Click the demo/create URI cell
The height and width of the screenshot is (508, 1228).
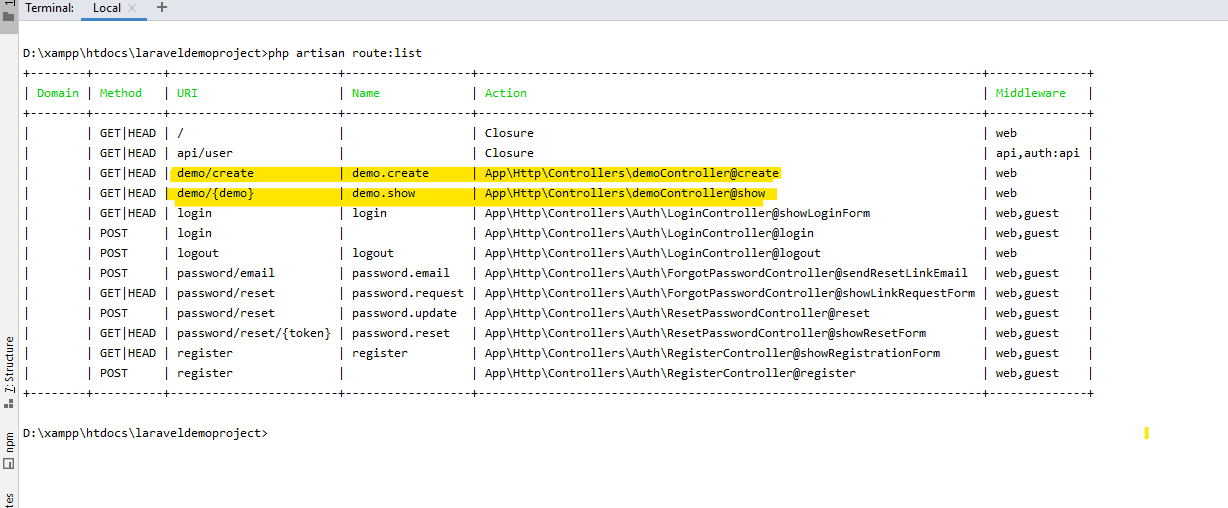pyautogui.click(x=215, y=173)
